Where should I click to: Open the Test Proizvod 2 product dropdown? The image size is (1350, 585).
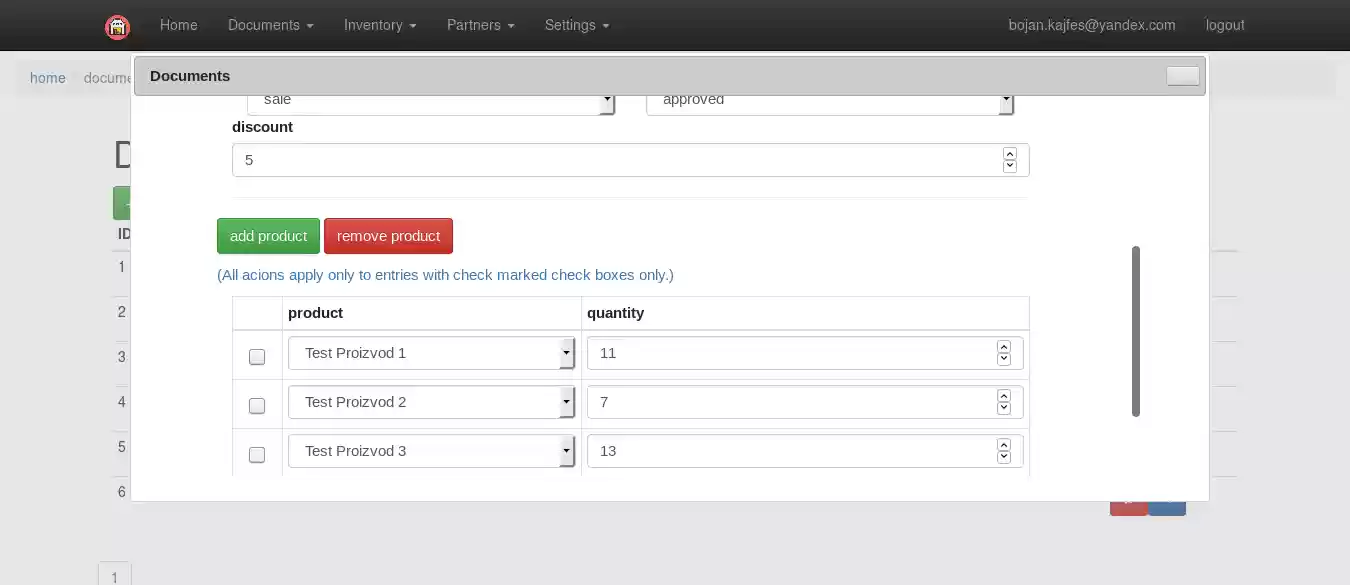pyautogui.click(x=566, y=401)
